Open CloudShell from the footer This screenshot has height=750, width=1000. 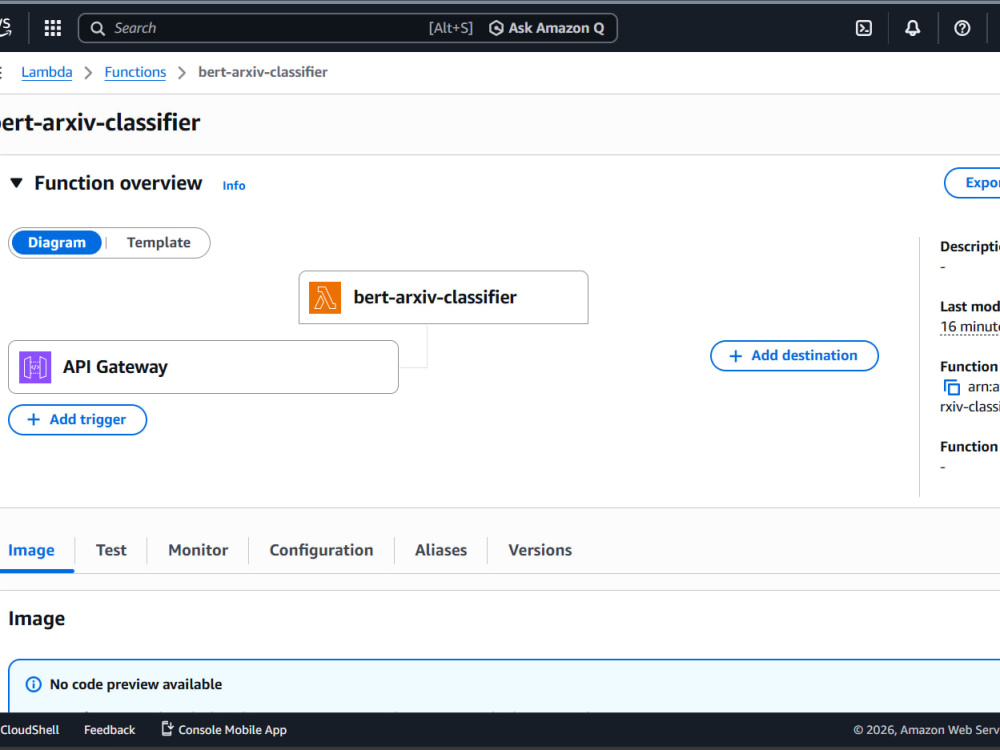tap(29, 730)
